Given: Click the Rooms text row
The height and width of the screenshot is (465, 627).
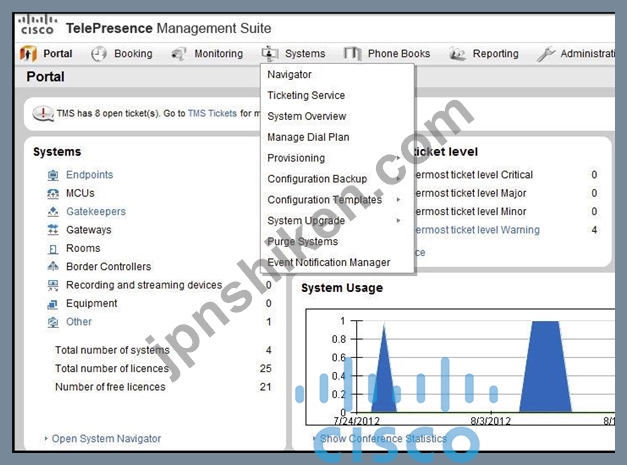Looking at the screenshot, I should click(x=83, y=248).
